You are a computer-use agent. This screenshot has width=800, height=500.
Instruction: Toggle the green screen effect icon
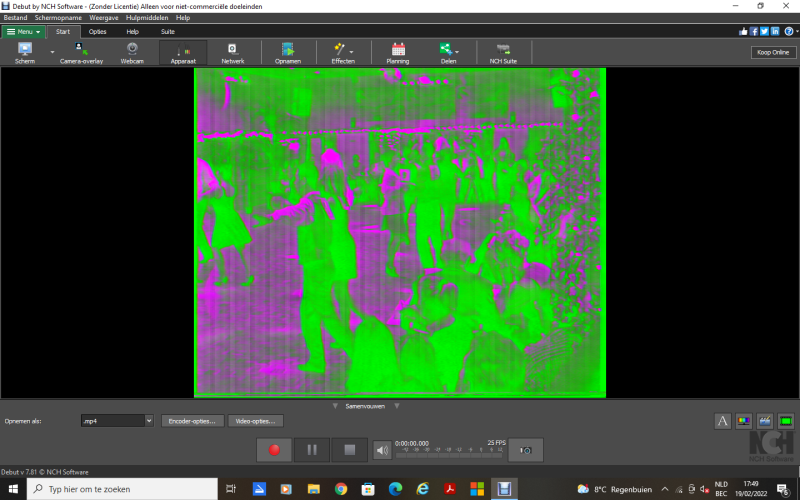786,421
